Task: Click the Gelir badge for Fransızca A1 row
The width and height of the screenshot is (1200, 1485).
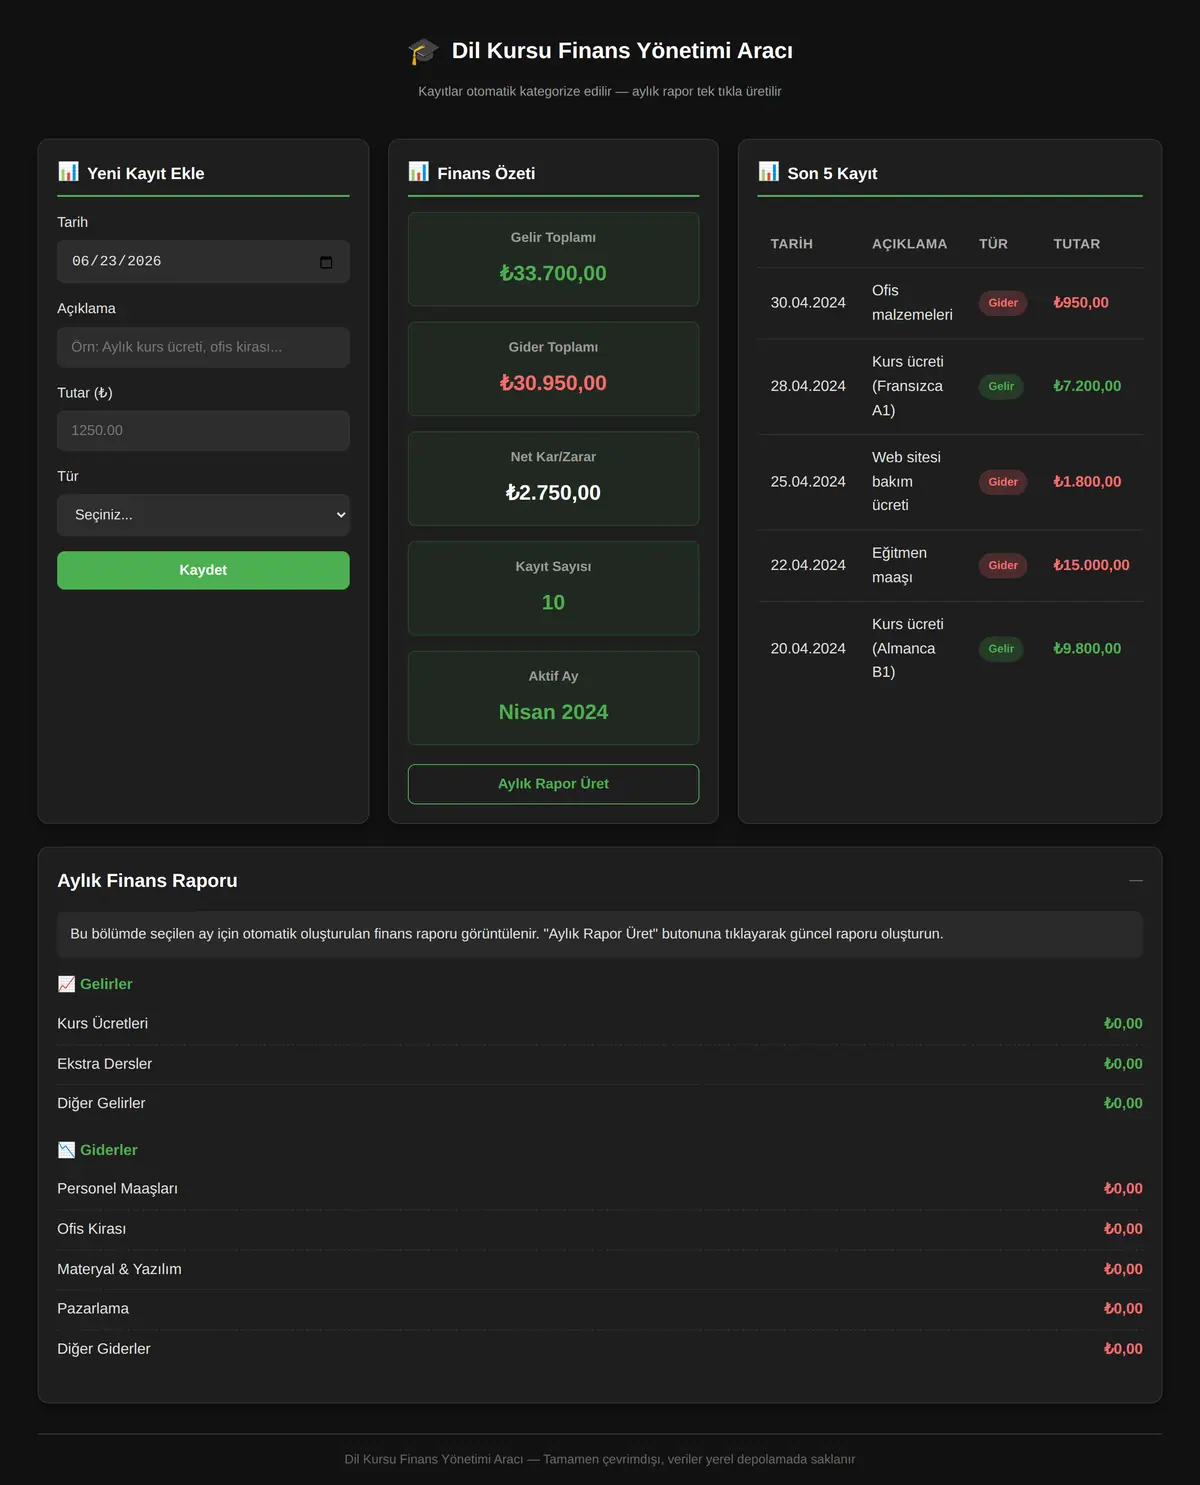Action: pyautogui.click(x=1001, y=386)
